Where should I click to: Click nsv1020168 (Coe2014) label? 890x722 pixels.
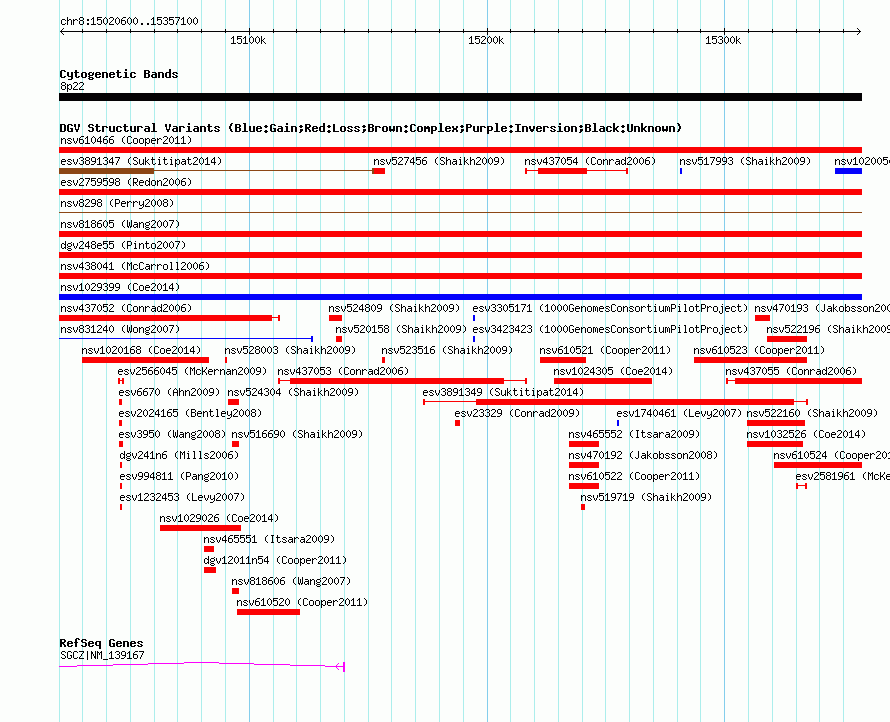click(x=141, y=350)
